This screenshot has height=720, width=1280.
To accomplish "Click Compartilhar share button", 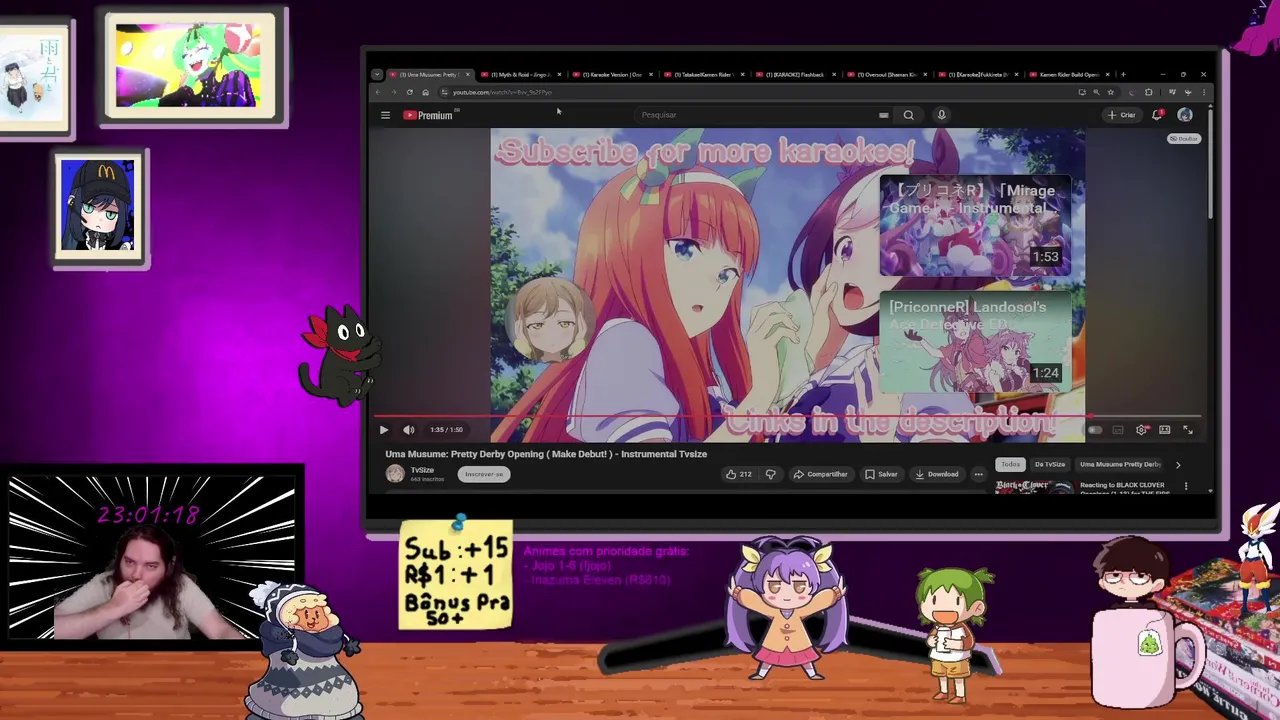I will (x=820, y=474).
